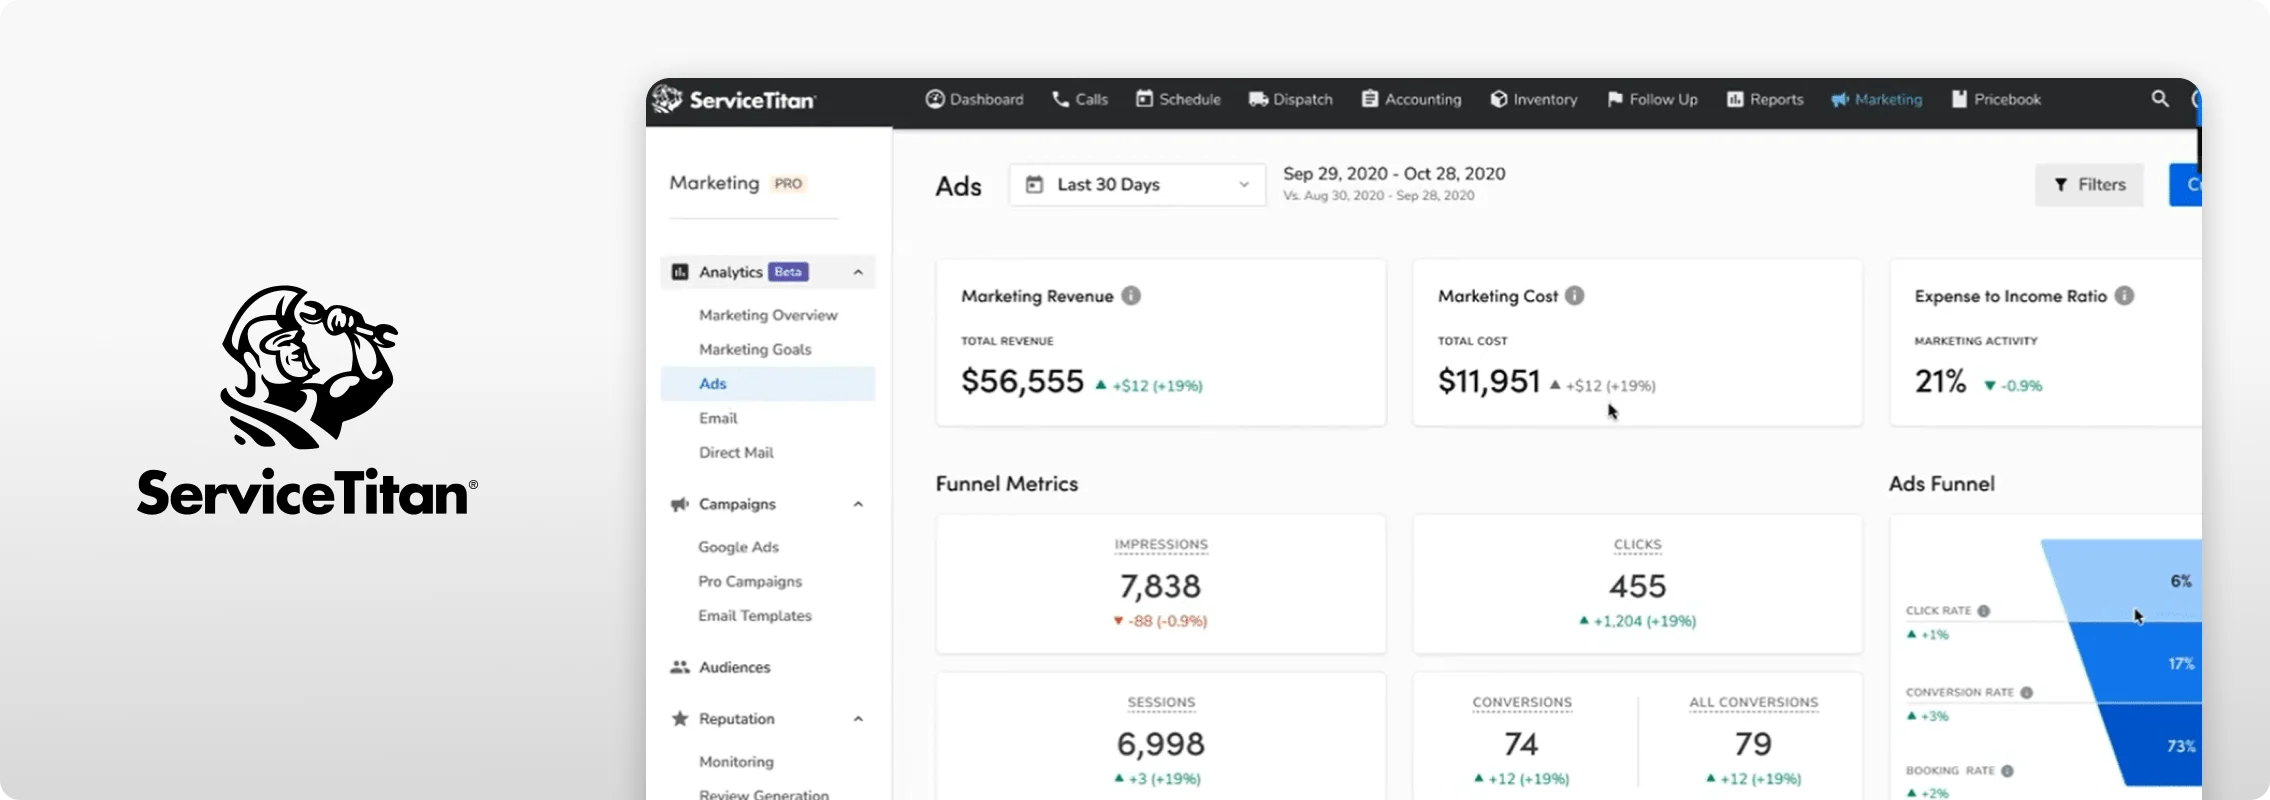The height and width of the screenshot is (800, 2270).
Task: Open Email Templates in sidebar
Action: click(755, 616)
